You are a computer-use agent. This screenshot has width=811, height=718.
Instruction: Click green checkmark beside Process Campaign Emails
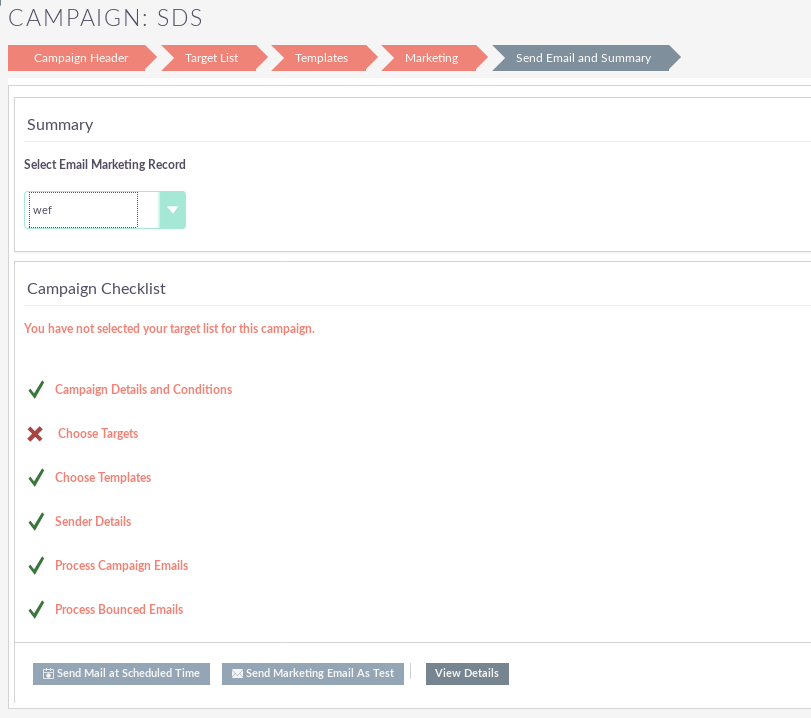coord(36,566)
